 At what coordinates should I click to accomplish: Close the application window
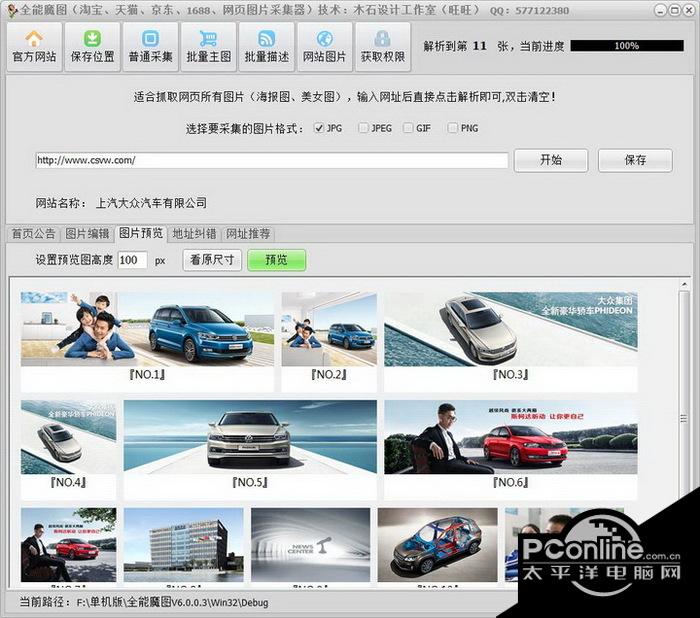coord(689,10)
